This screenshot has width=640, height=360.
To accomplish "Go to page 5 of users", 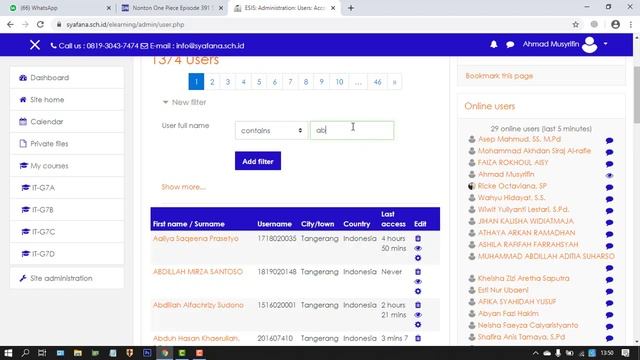I will (x=259, y=82).
